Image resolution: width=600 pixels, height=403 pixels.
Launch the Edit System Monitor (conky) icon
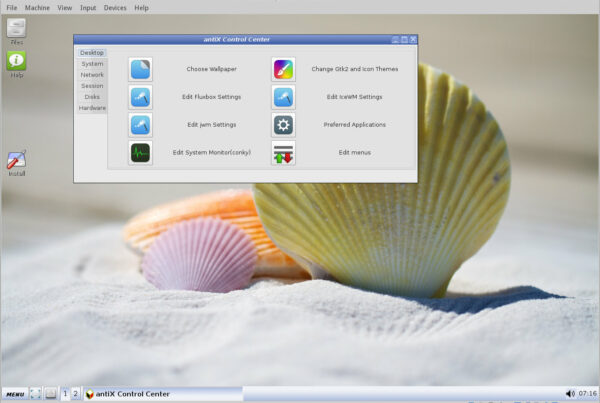click(x=141, y=153)
